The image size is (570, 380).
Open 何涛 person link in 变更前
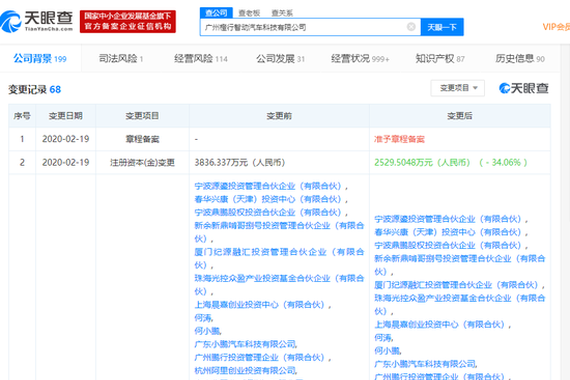tap(203, 318)
